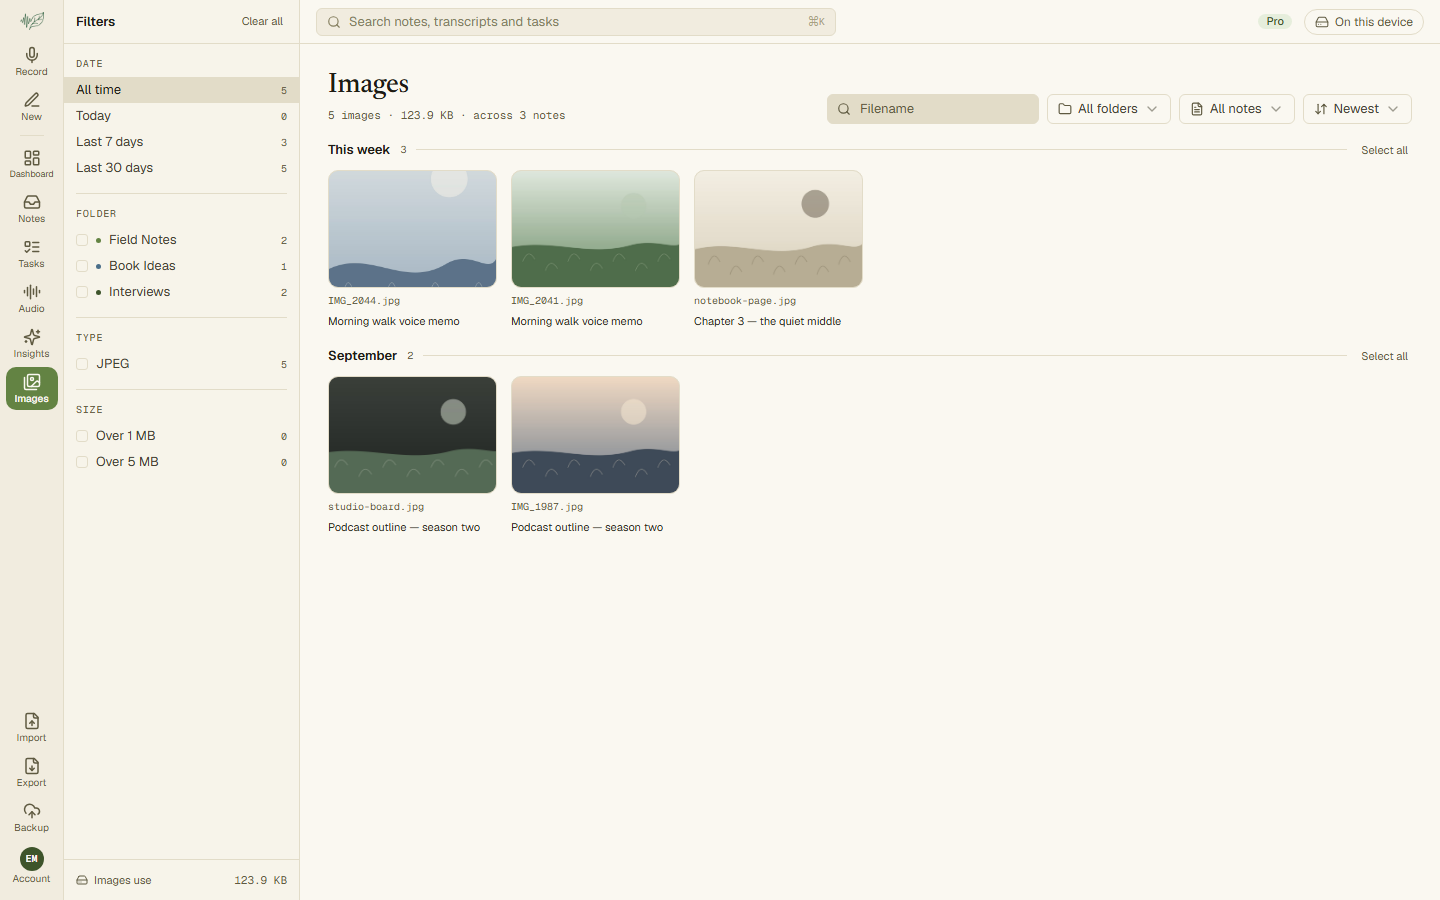Open the Export option
The image size is (1440, 900).
point(32,772)
